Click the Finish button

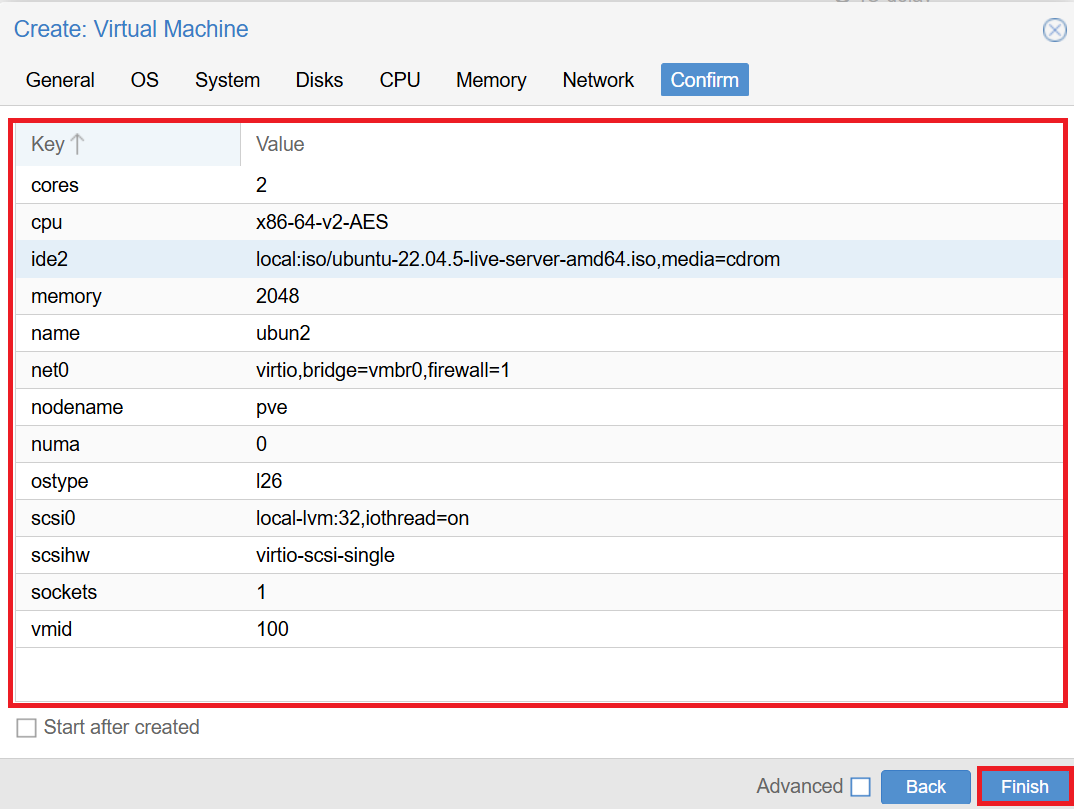pyautogui.click(x=1024, y=787)
